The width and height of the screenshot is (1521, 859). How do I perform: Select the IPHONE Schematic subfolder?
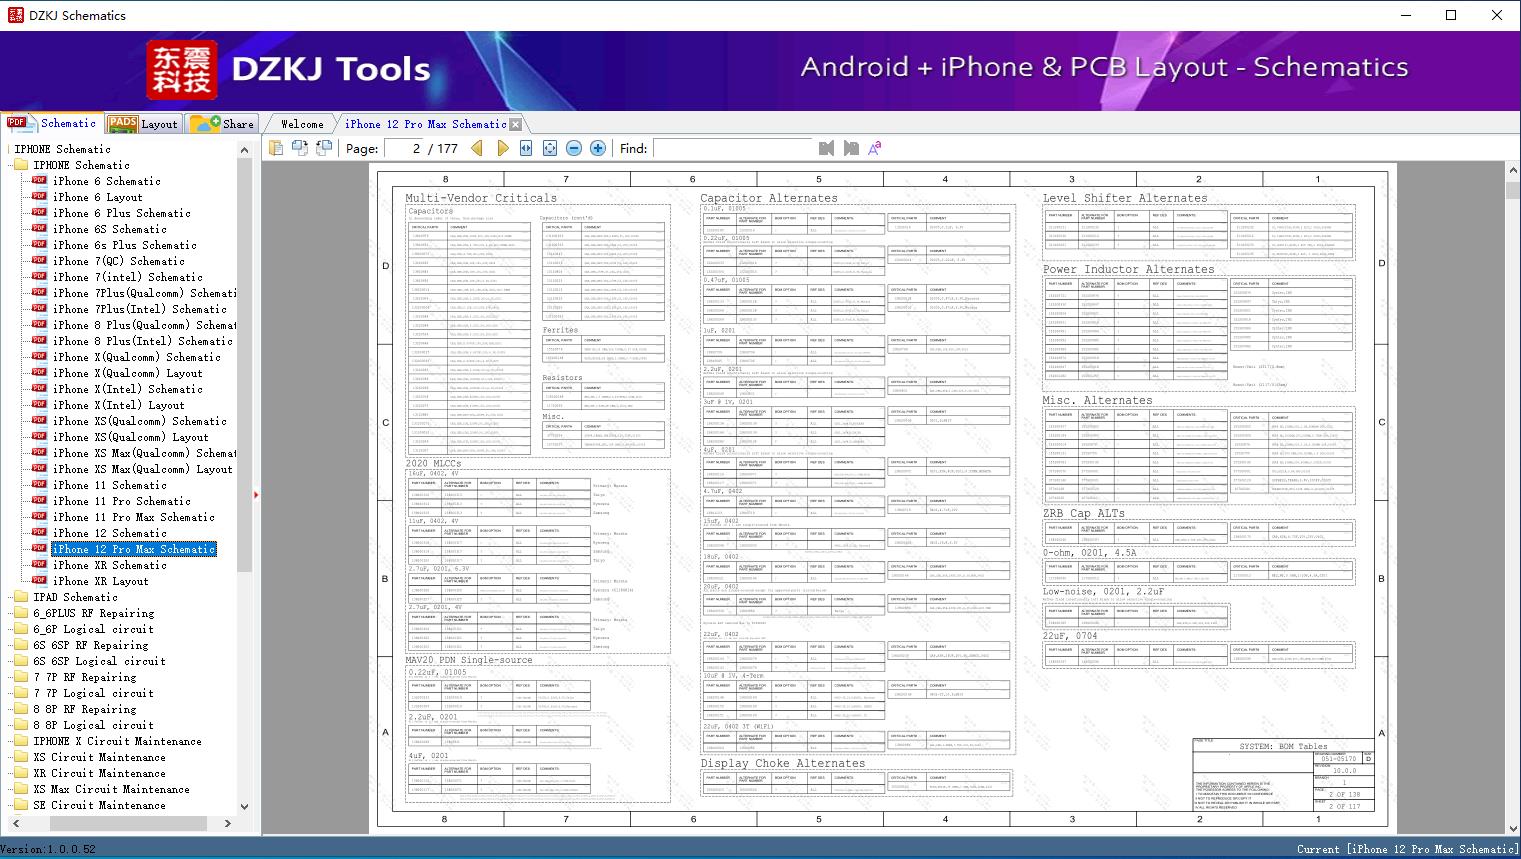82,165
